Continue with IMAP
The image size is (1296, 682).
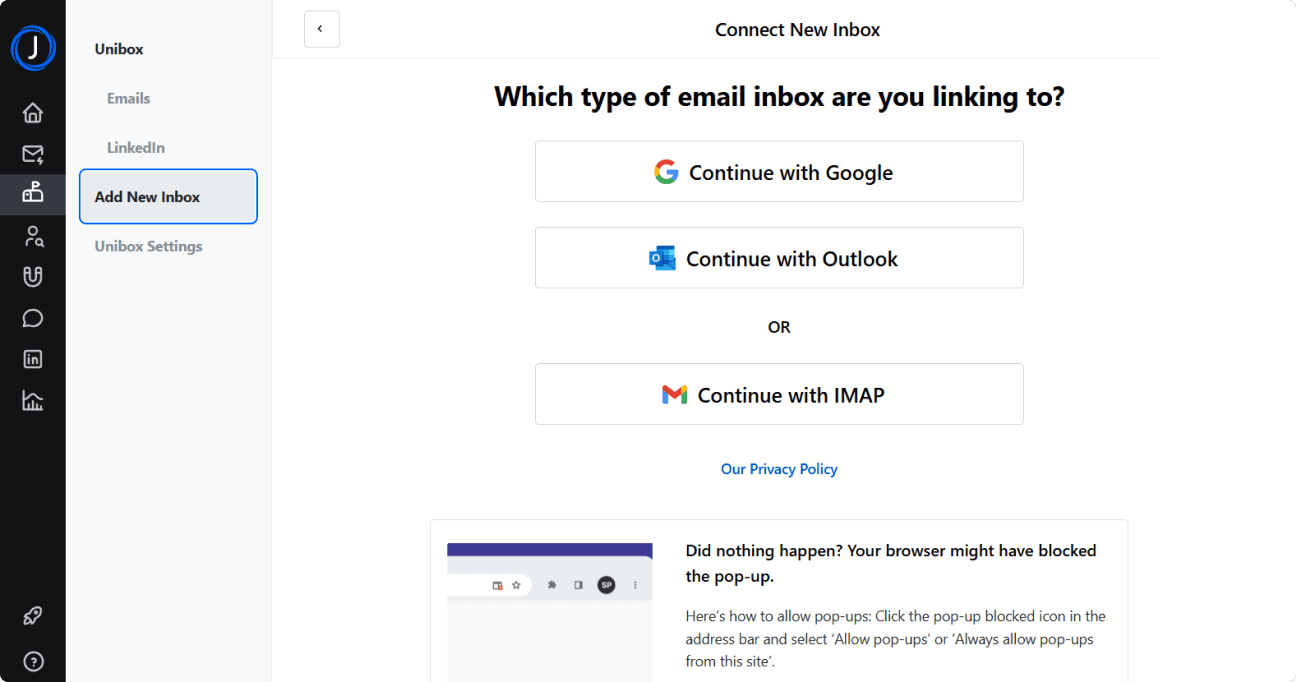779,394
